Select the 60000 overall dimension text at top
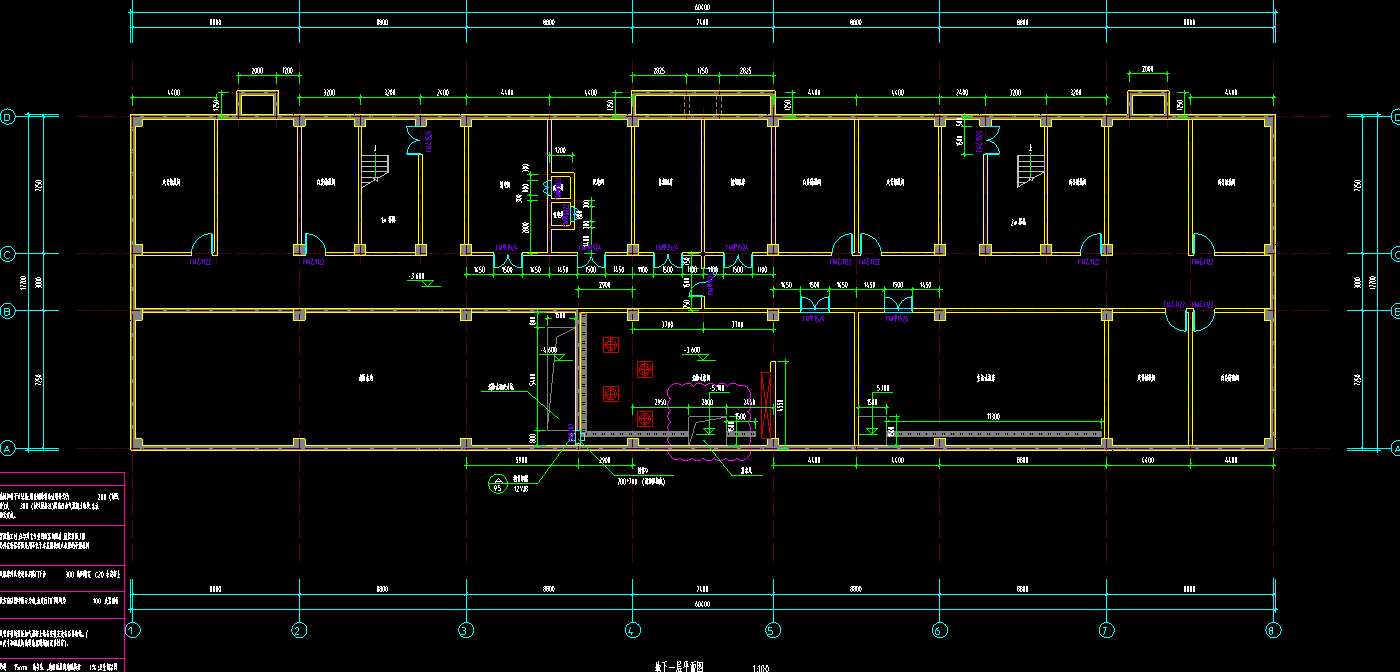Viewport: 1400px width, 672px height. [701, 6]
